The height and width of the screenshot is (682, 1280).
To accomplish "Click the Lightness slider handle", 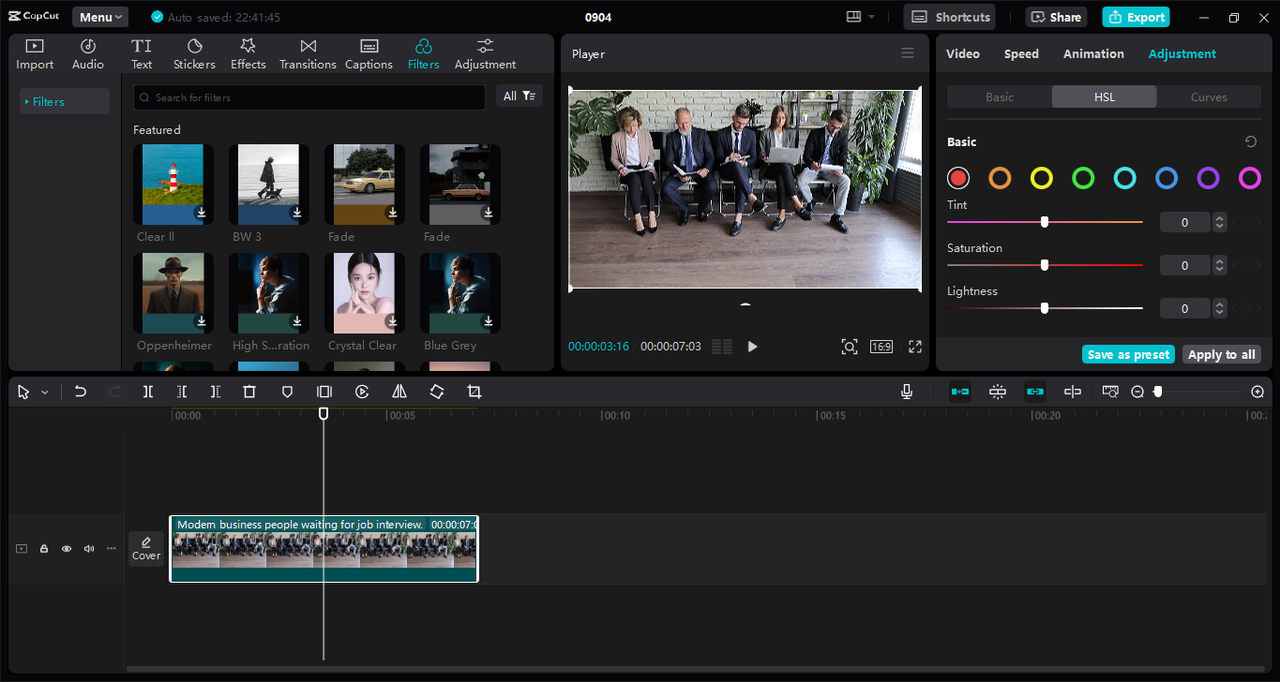I will (x=1044, y=308).
